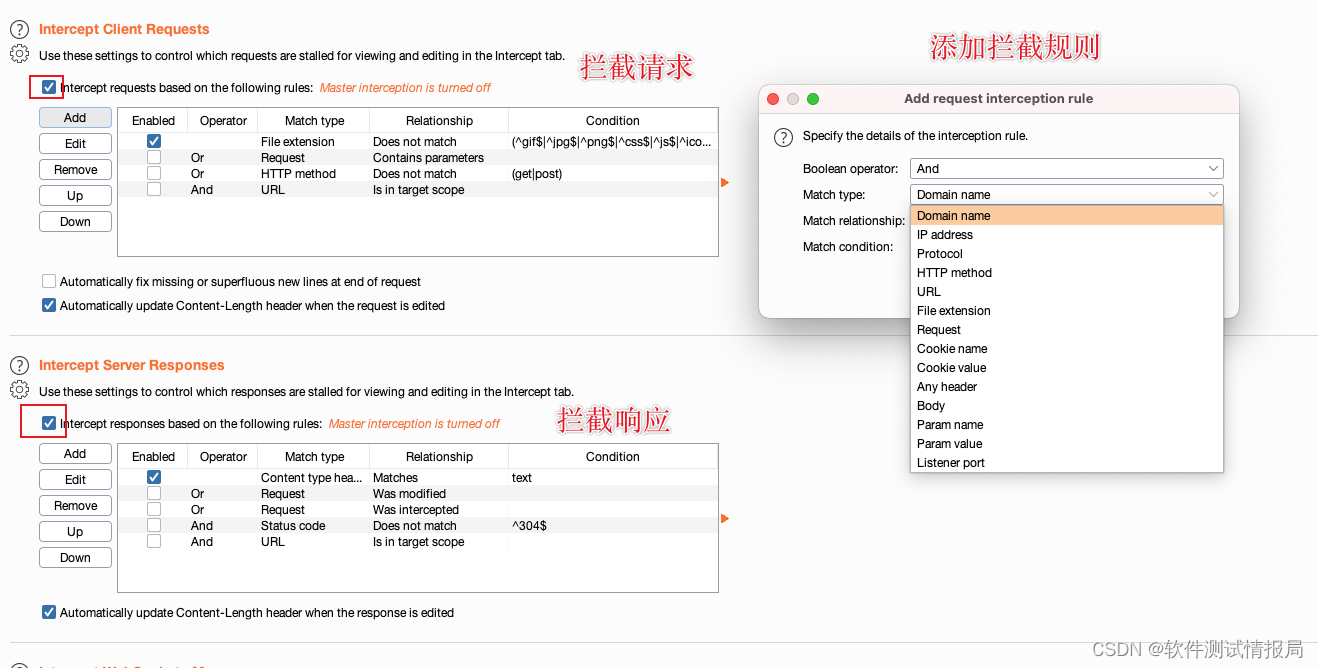Choose HTTP method match type
1318x668 pixels.
1067,273
